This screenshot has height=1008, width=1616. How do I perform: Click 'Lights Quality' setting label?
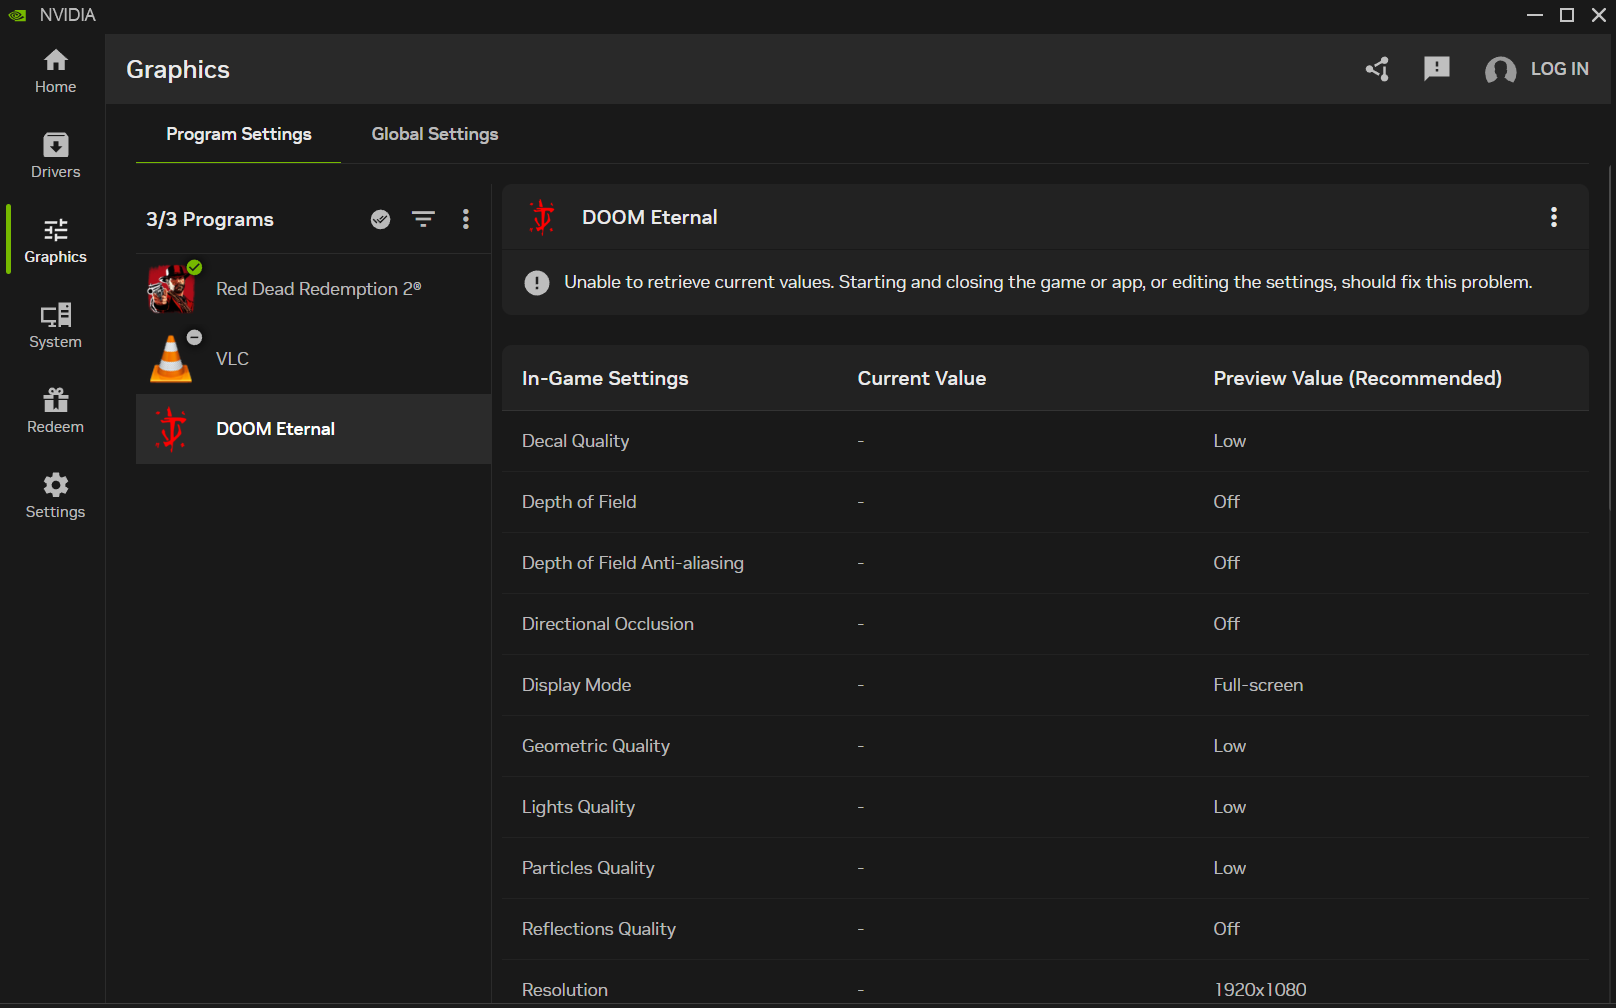tap(578, 807)
